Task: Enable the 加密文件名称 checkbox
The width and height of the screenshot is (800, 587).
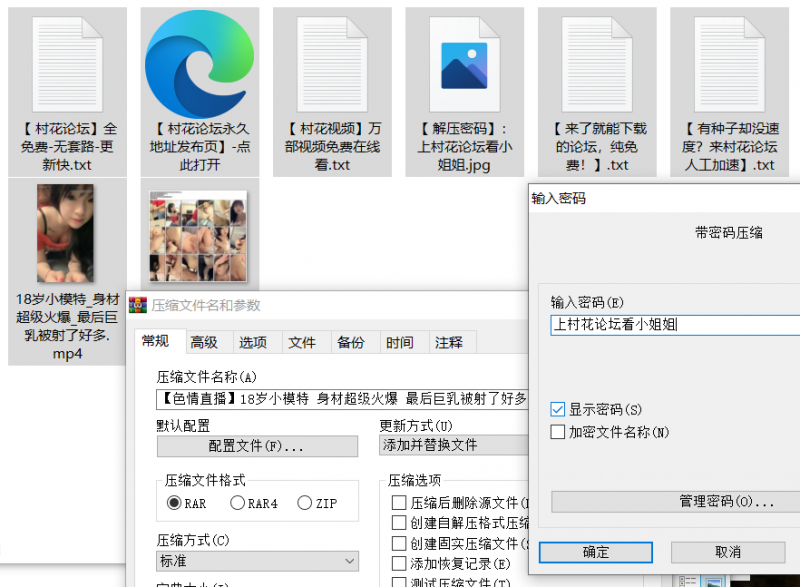Action: [558, 432]
